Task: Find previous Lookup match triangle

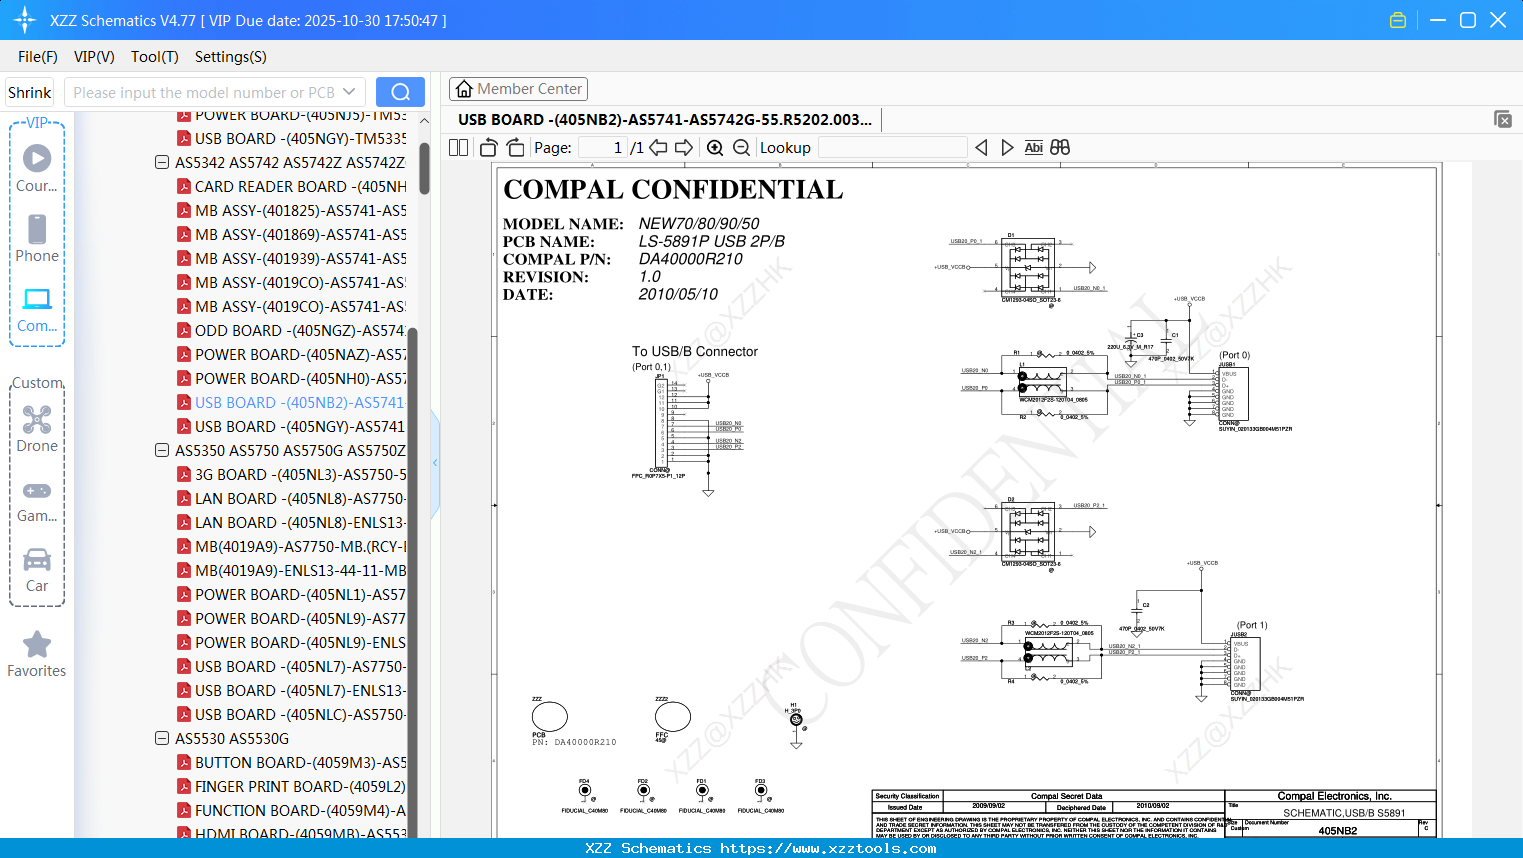Action: 981,147
